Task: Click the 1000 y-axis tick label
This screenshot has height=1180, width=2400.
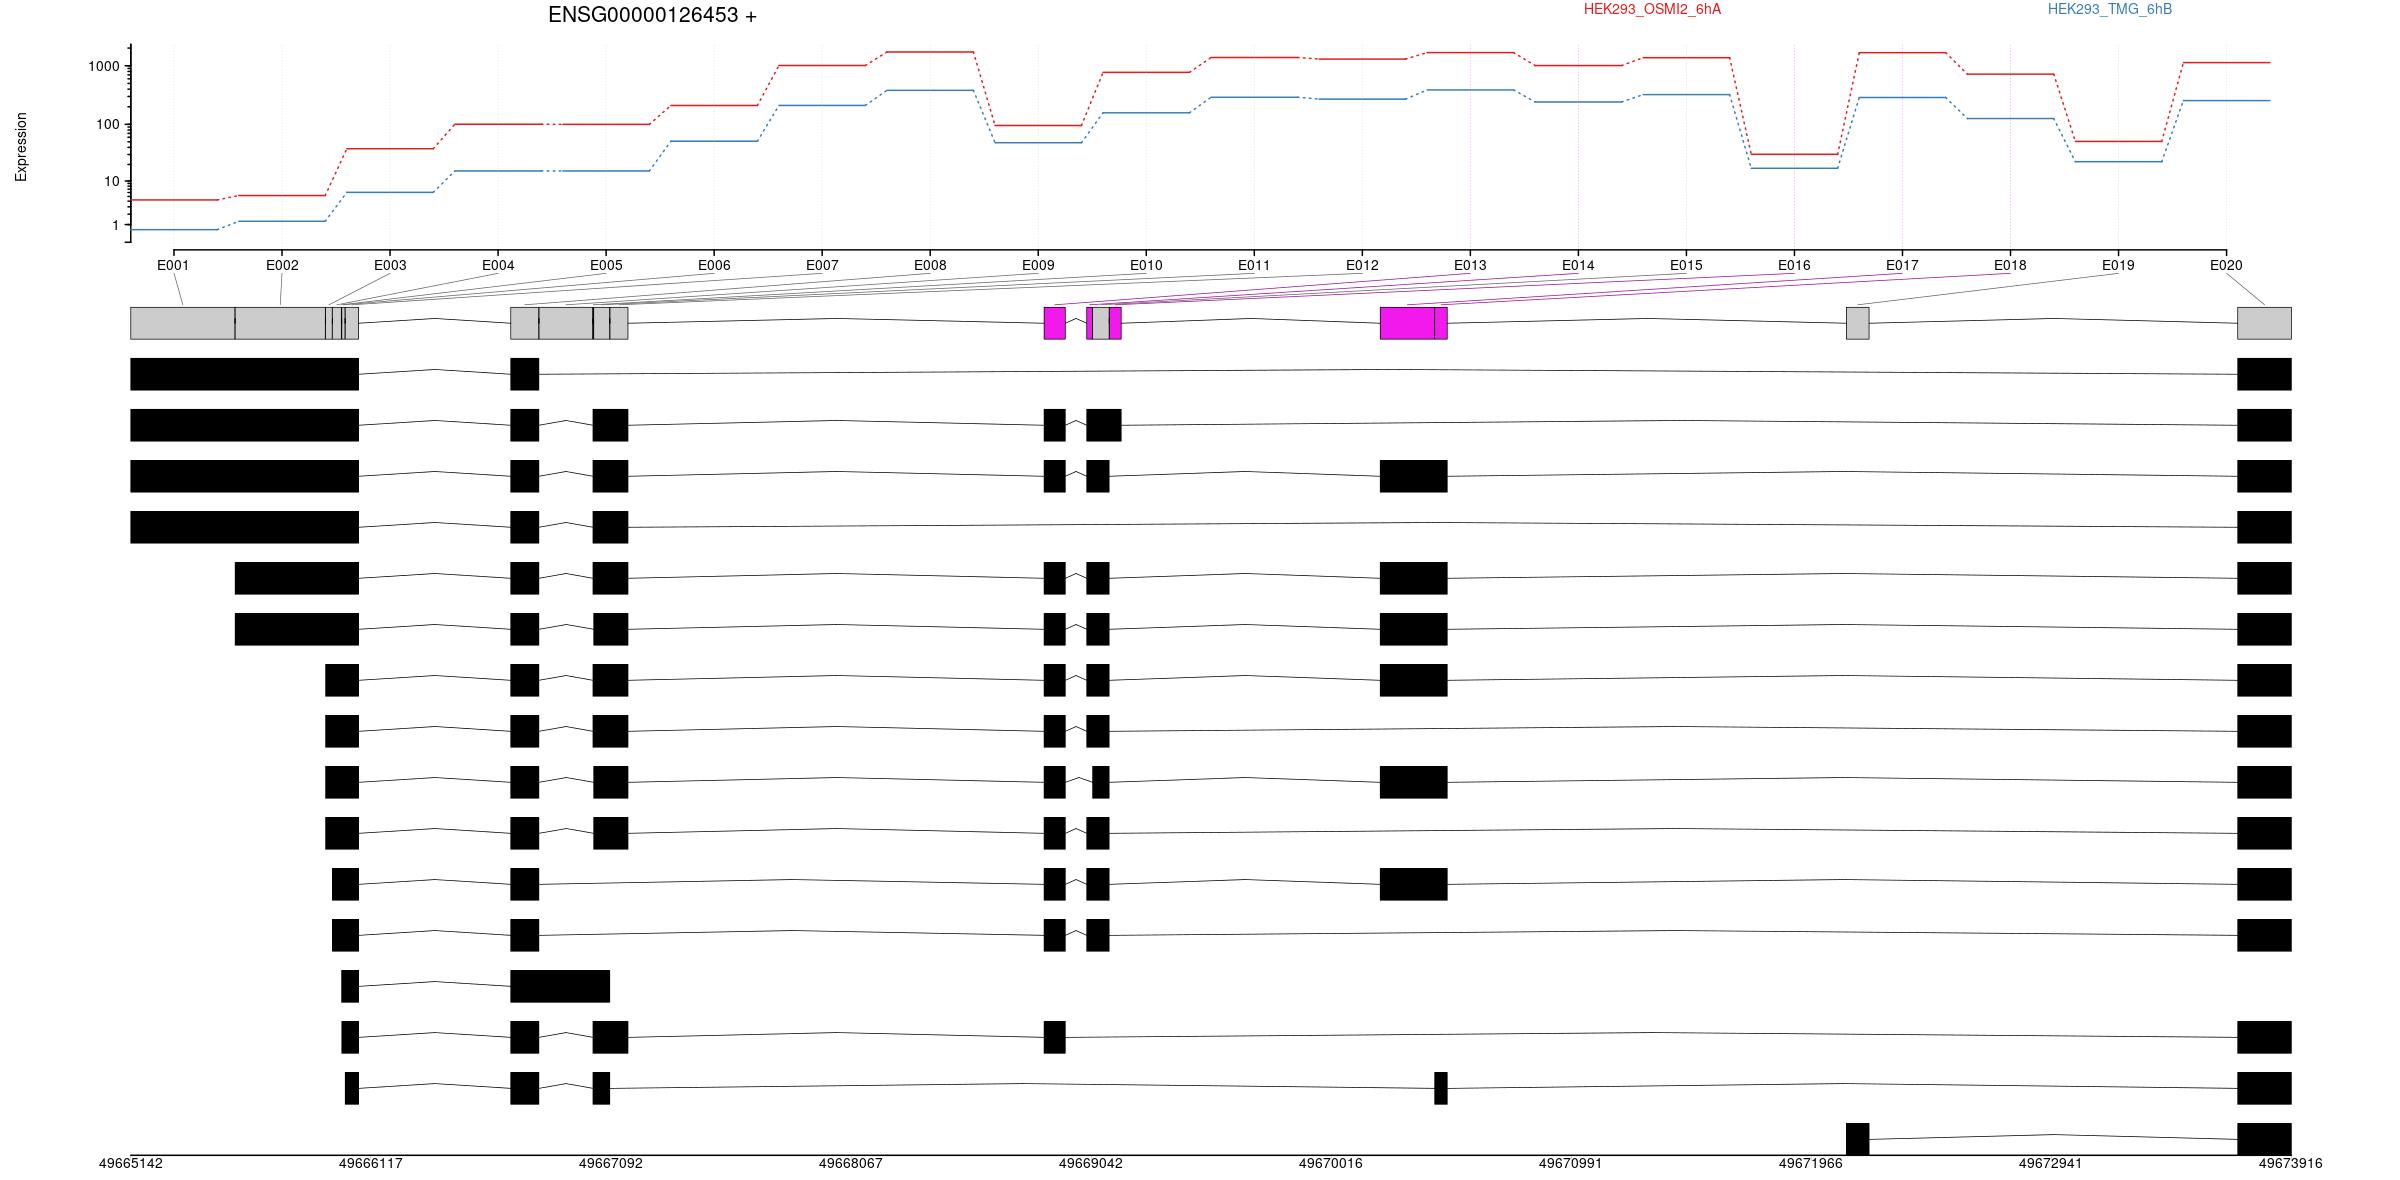Action: [x=104, y=67]
